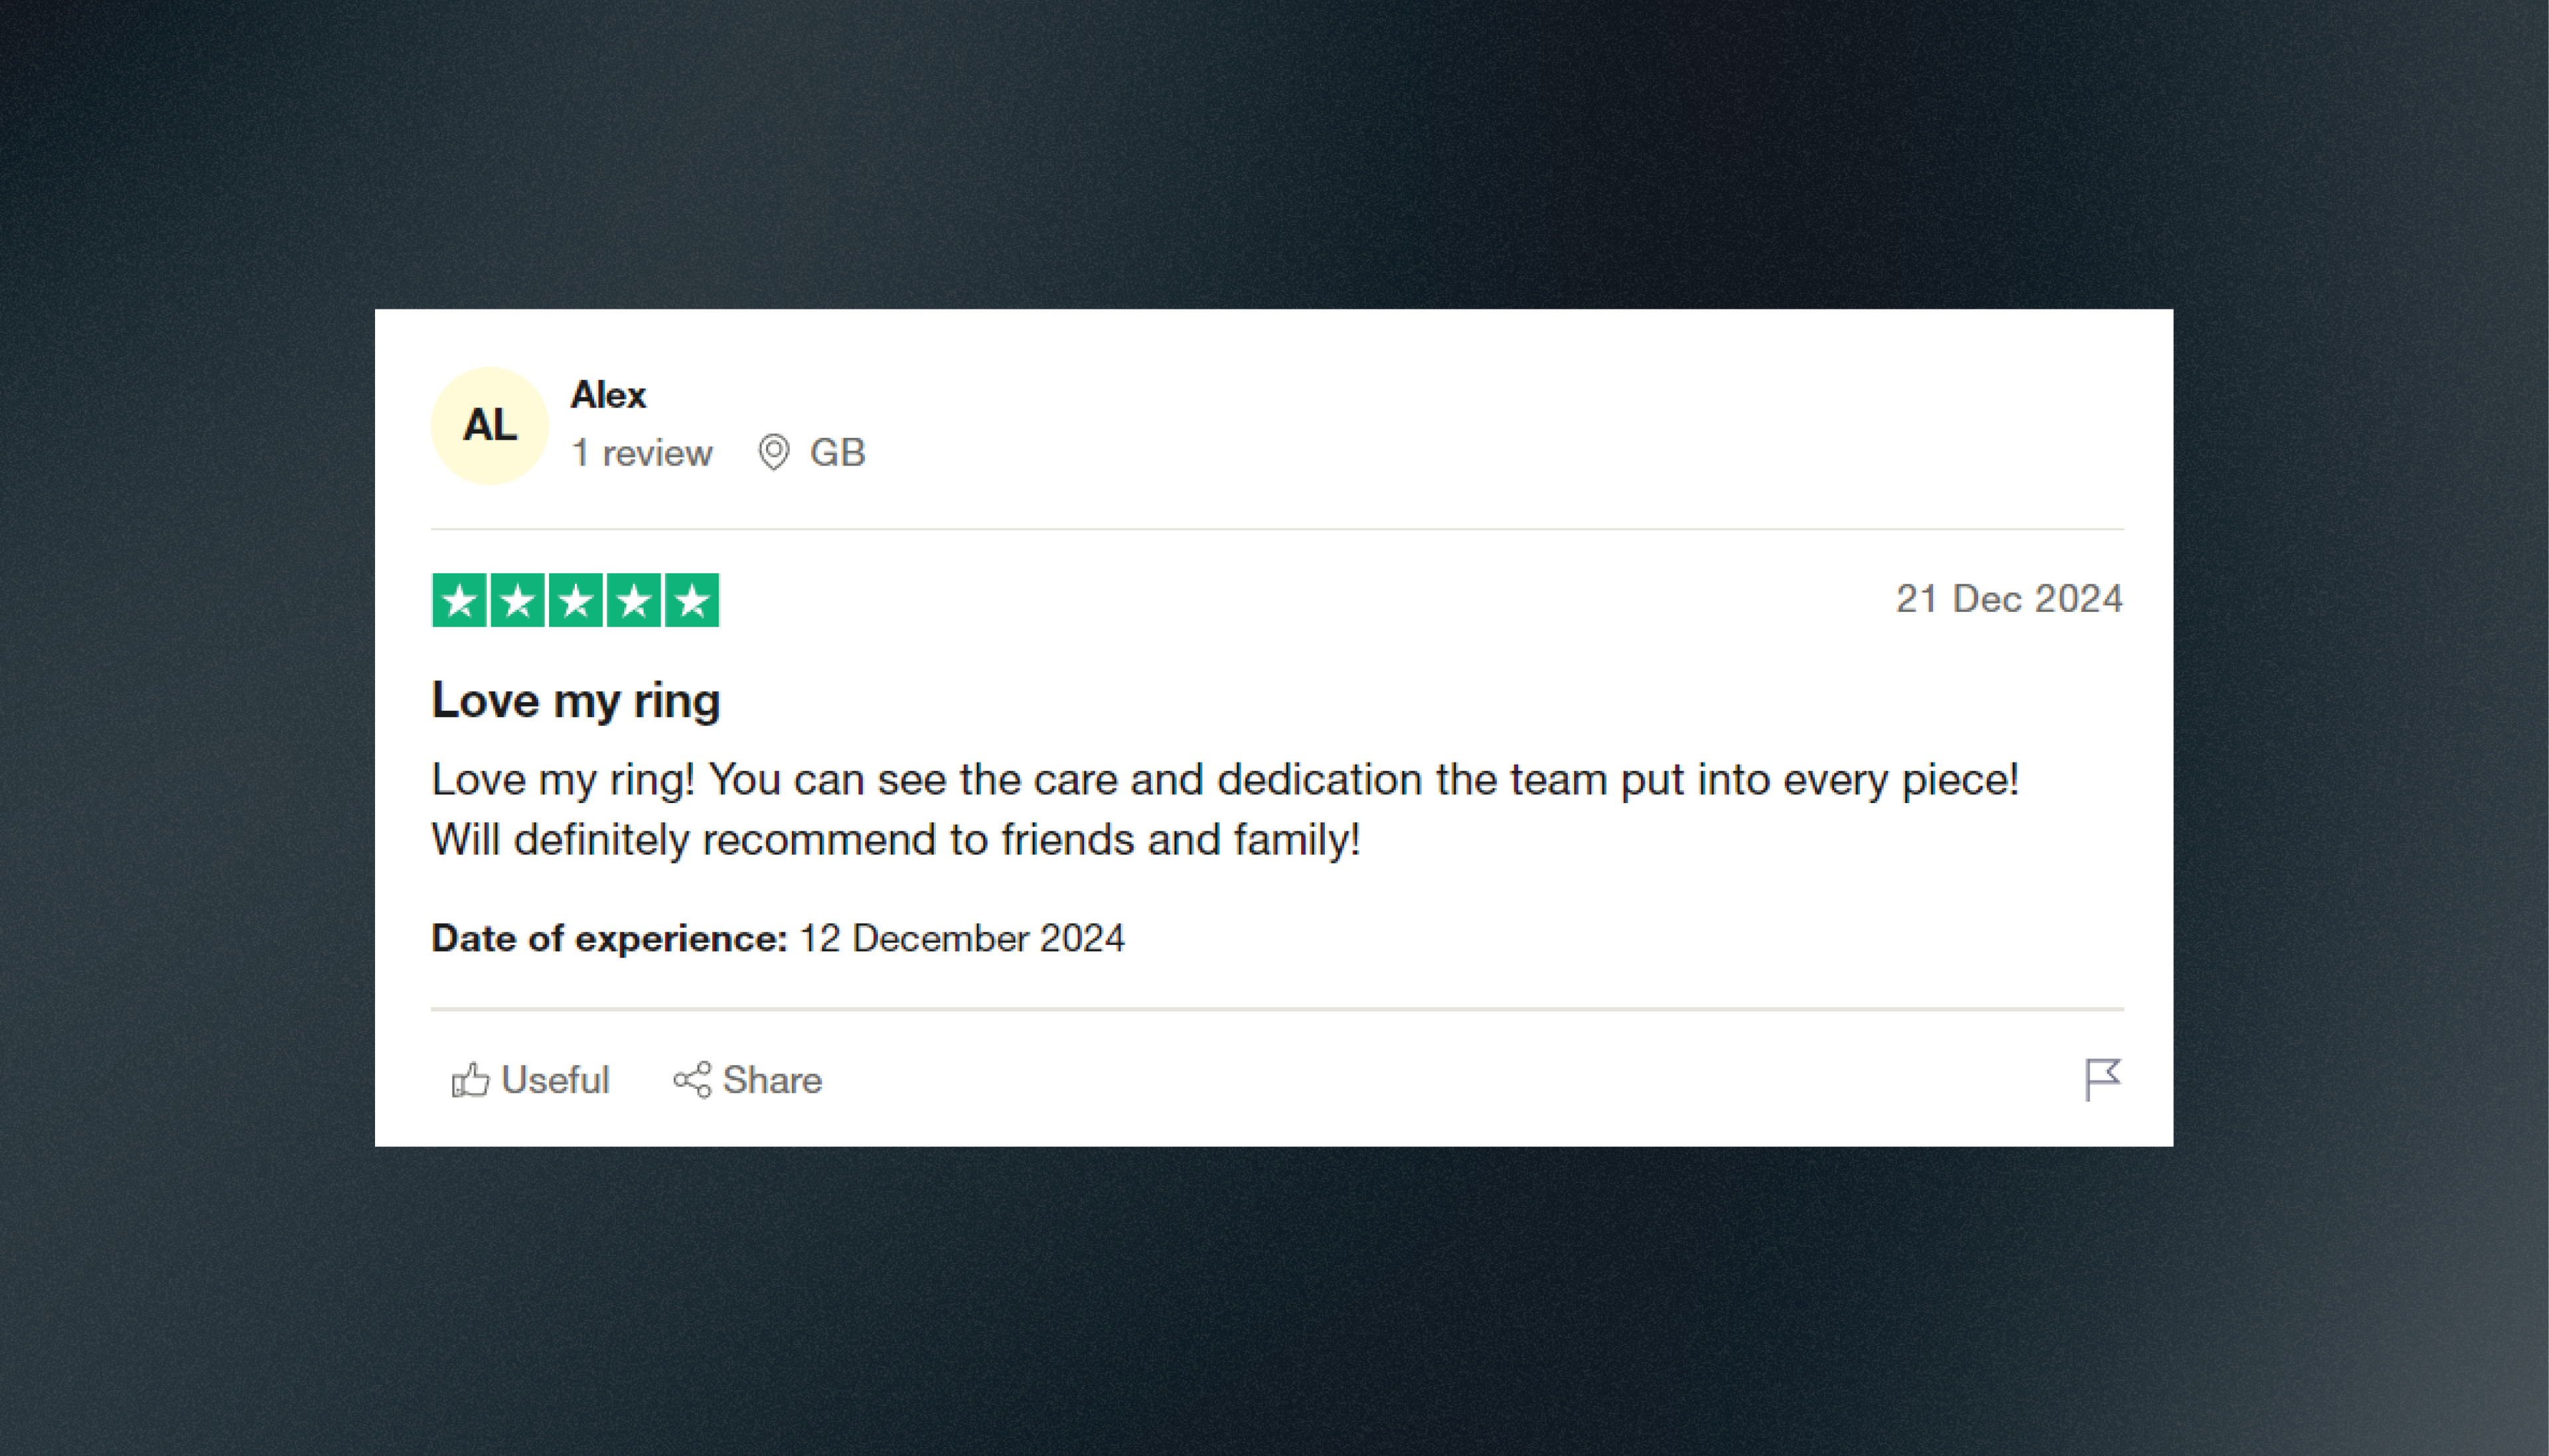Viewport: 2549px width, 1456px height.
Task: Click the AL avatar circle
Action: pos(489,426)
